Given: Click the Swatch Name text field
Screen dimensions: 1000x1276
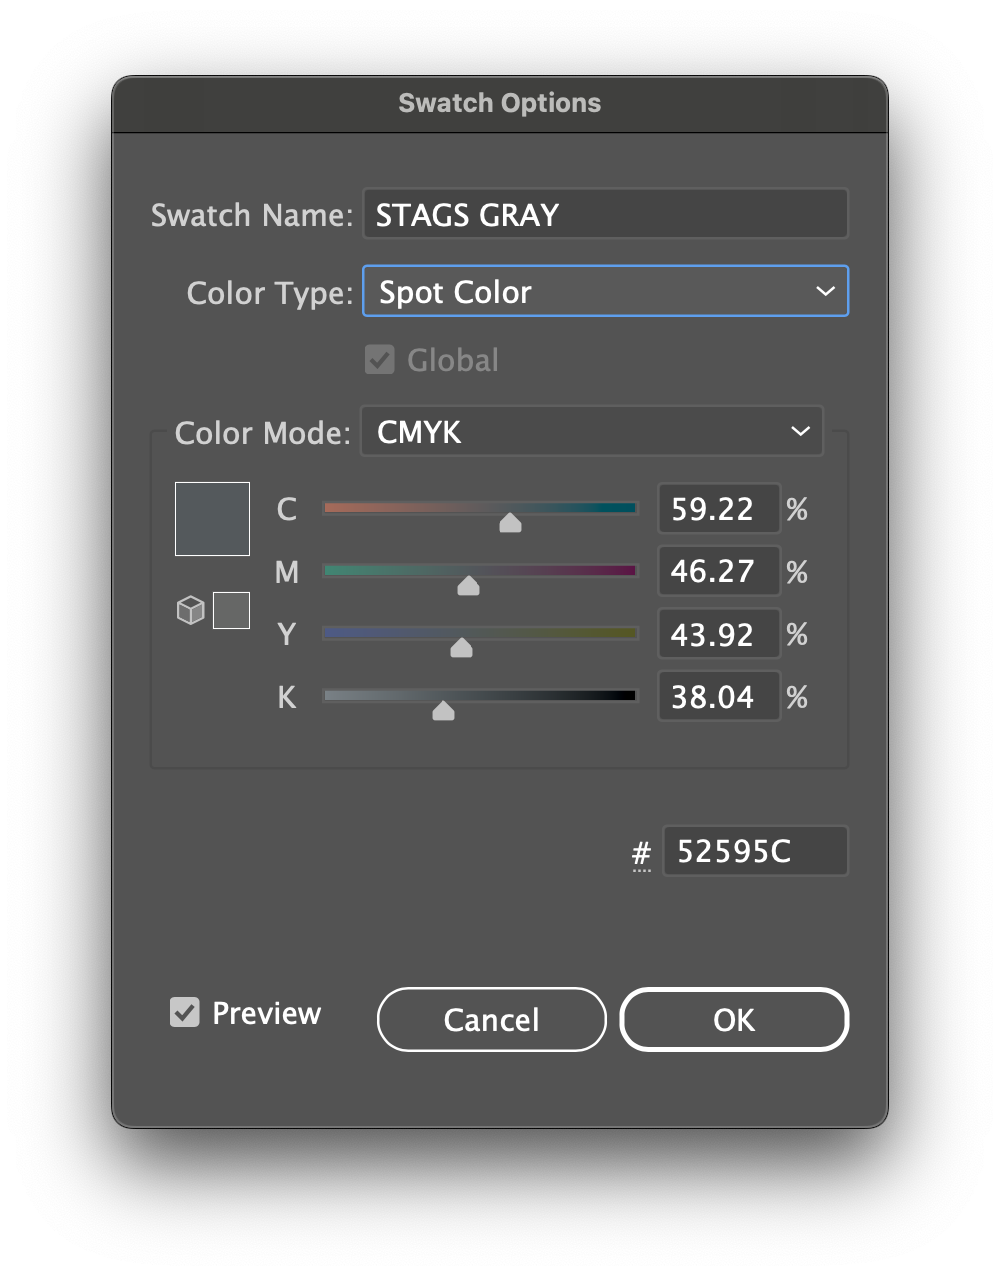Looking at the screenshot, I should click(x=605, y=214).
